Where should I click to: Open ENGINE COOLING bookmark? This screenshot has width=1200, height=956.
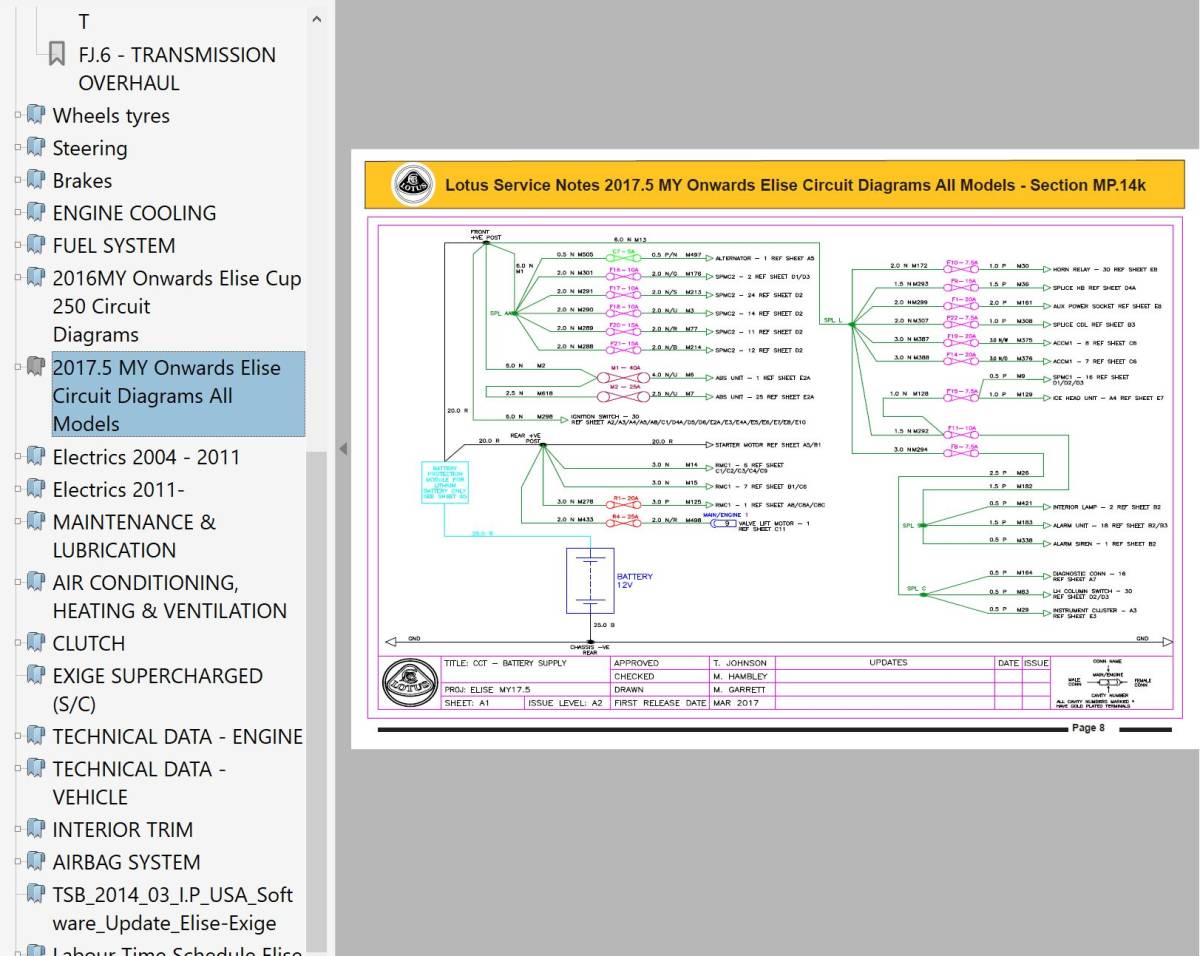(x=134, y=213)
